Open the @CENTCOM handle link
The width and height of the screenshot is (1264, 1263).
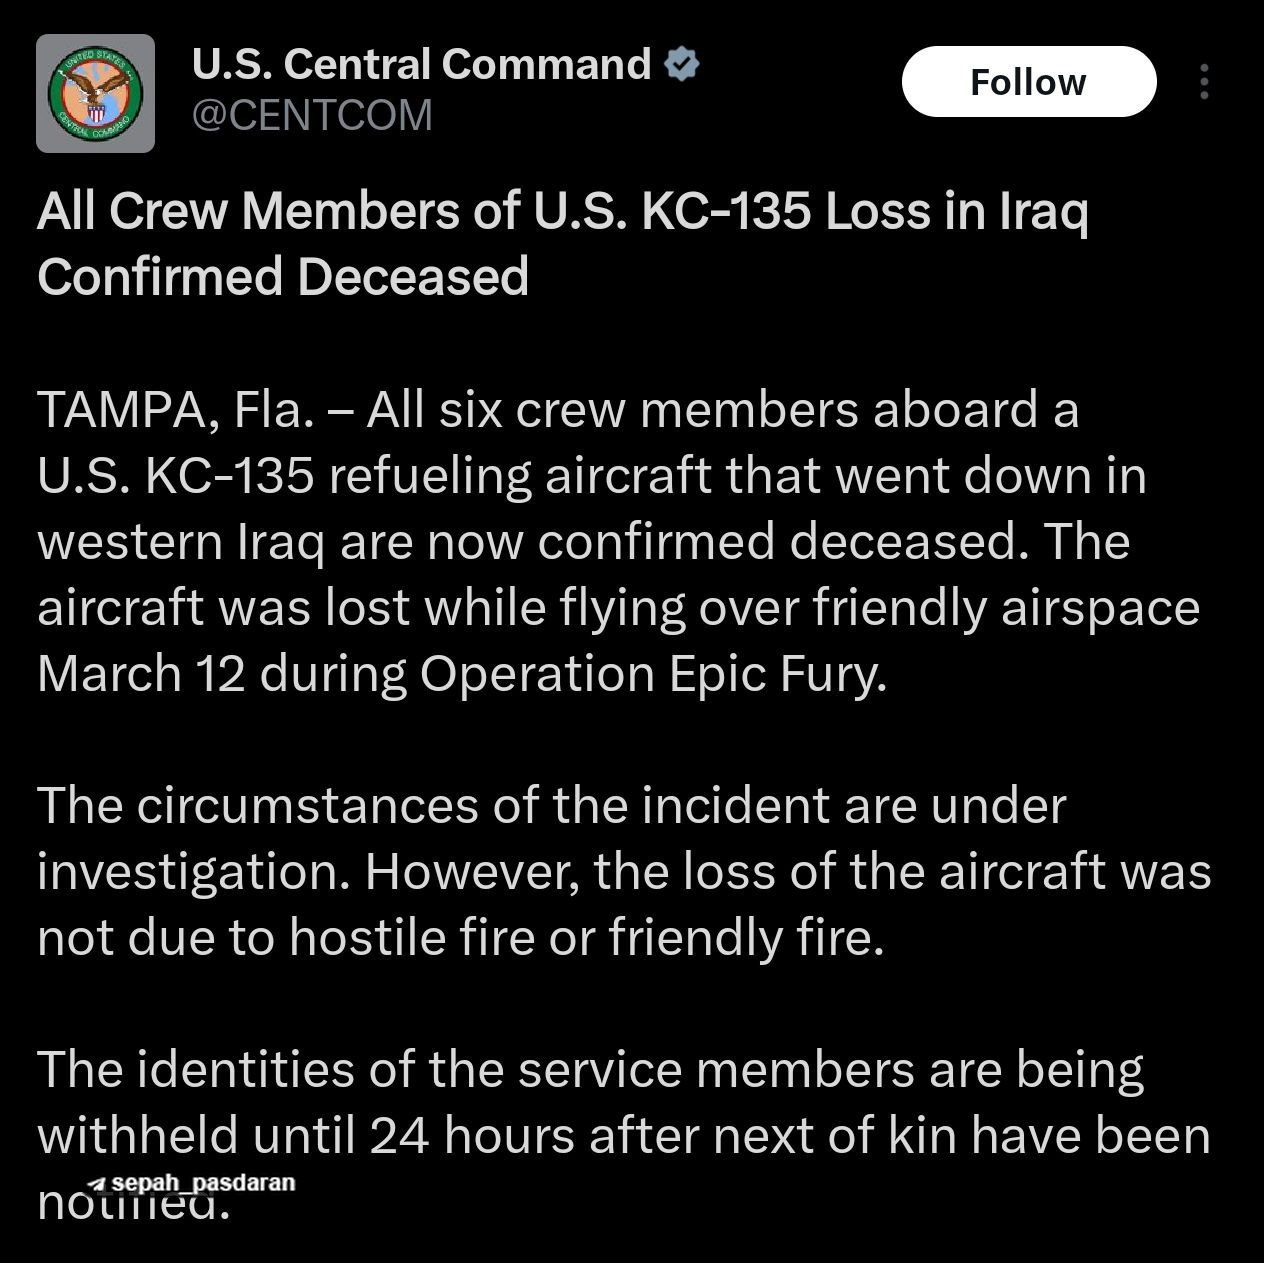(311, 116)
